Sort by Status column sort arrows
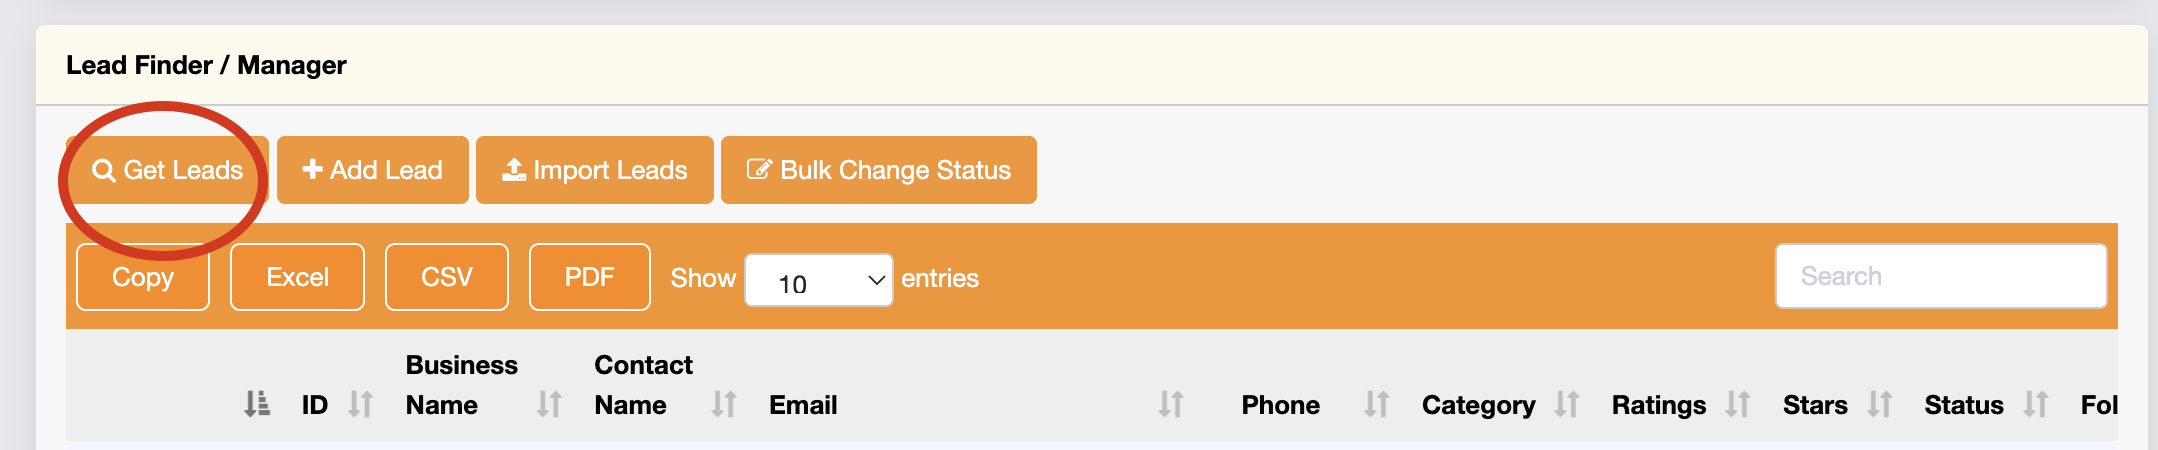Image resolution: width=2158 pixels, height=450 pixels. coord(2036,404)
